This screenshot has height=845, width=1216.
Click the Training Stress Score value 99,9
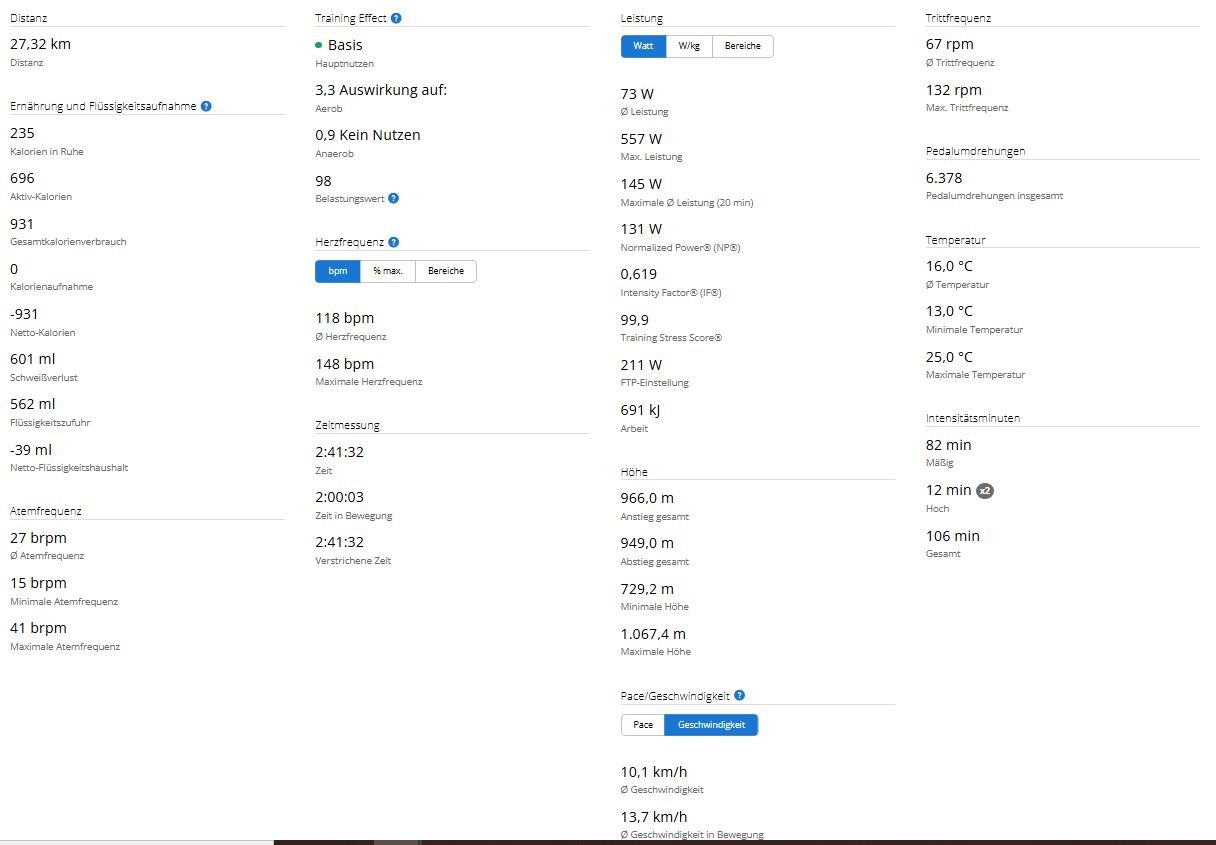[x=634, y=320]
